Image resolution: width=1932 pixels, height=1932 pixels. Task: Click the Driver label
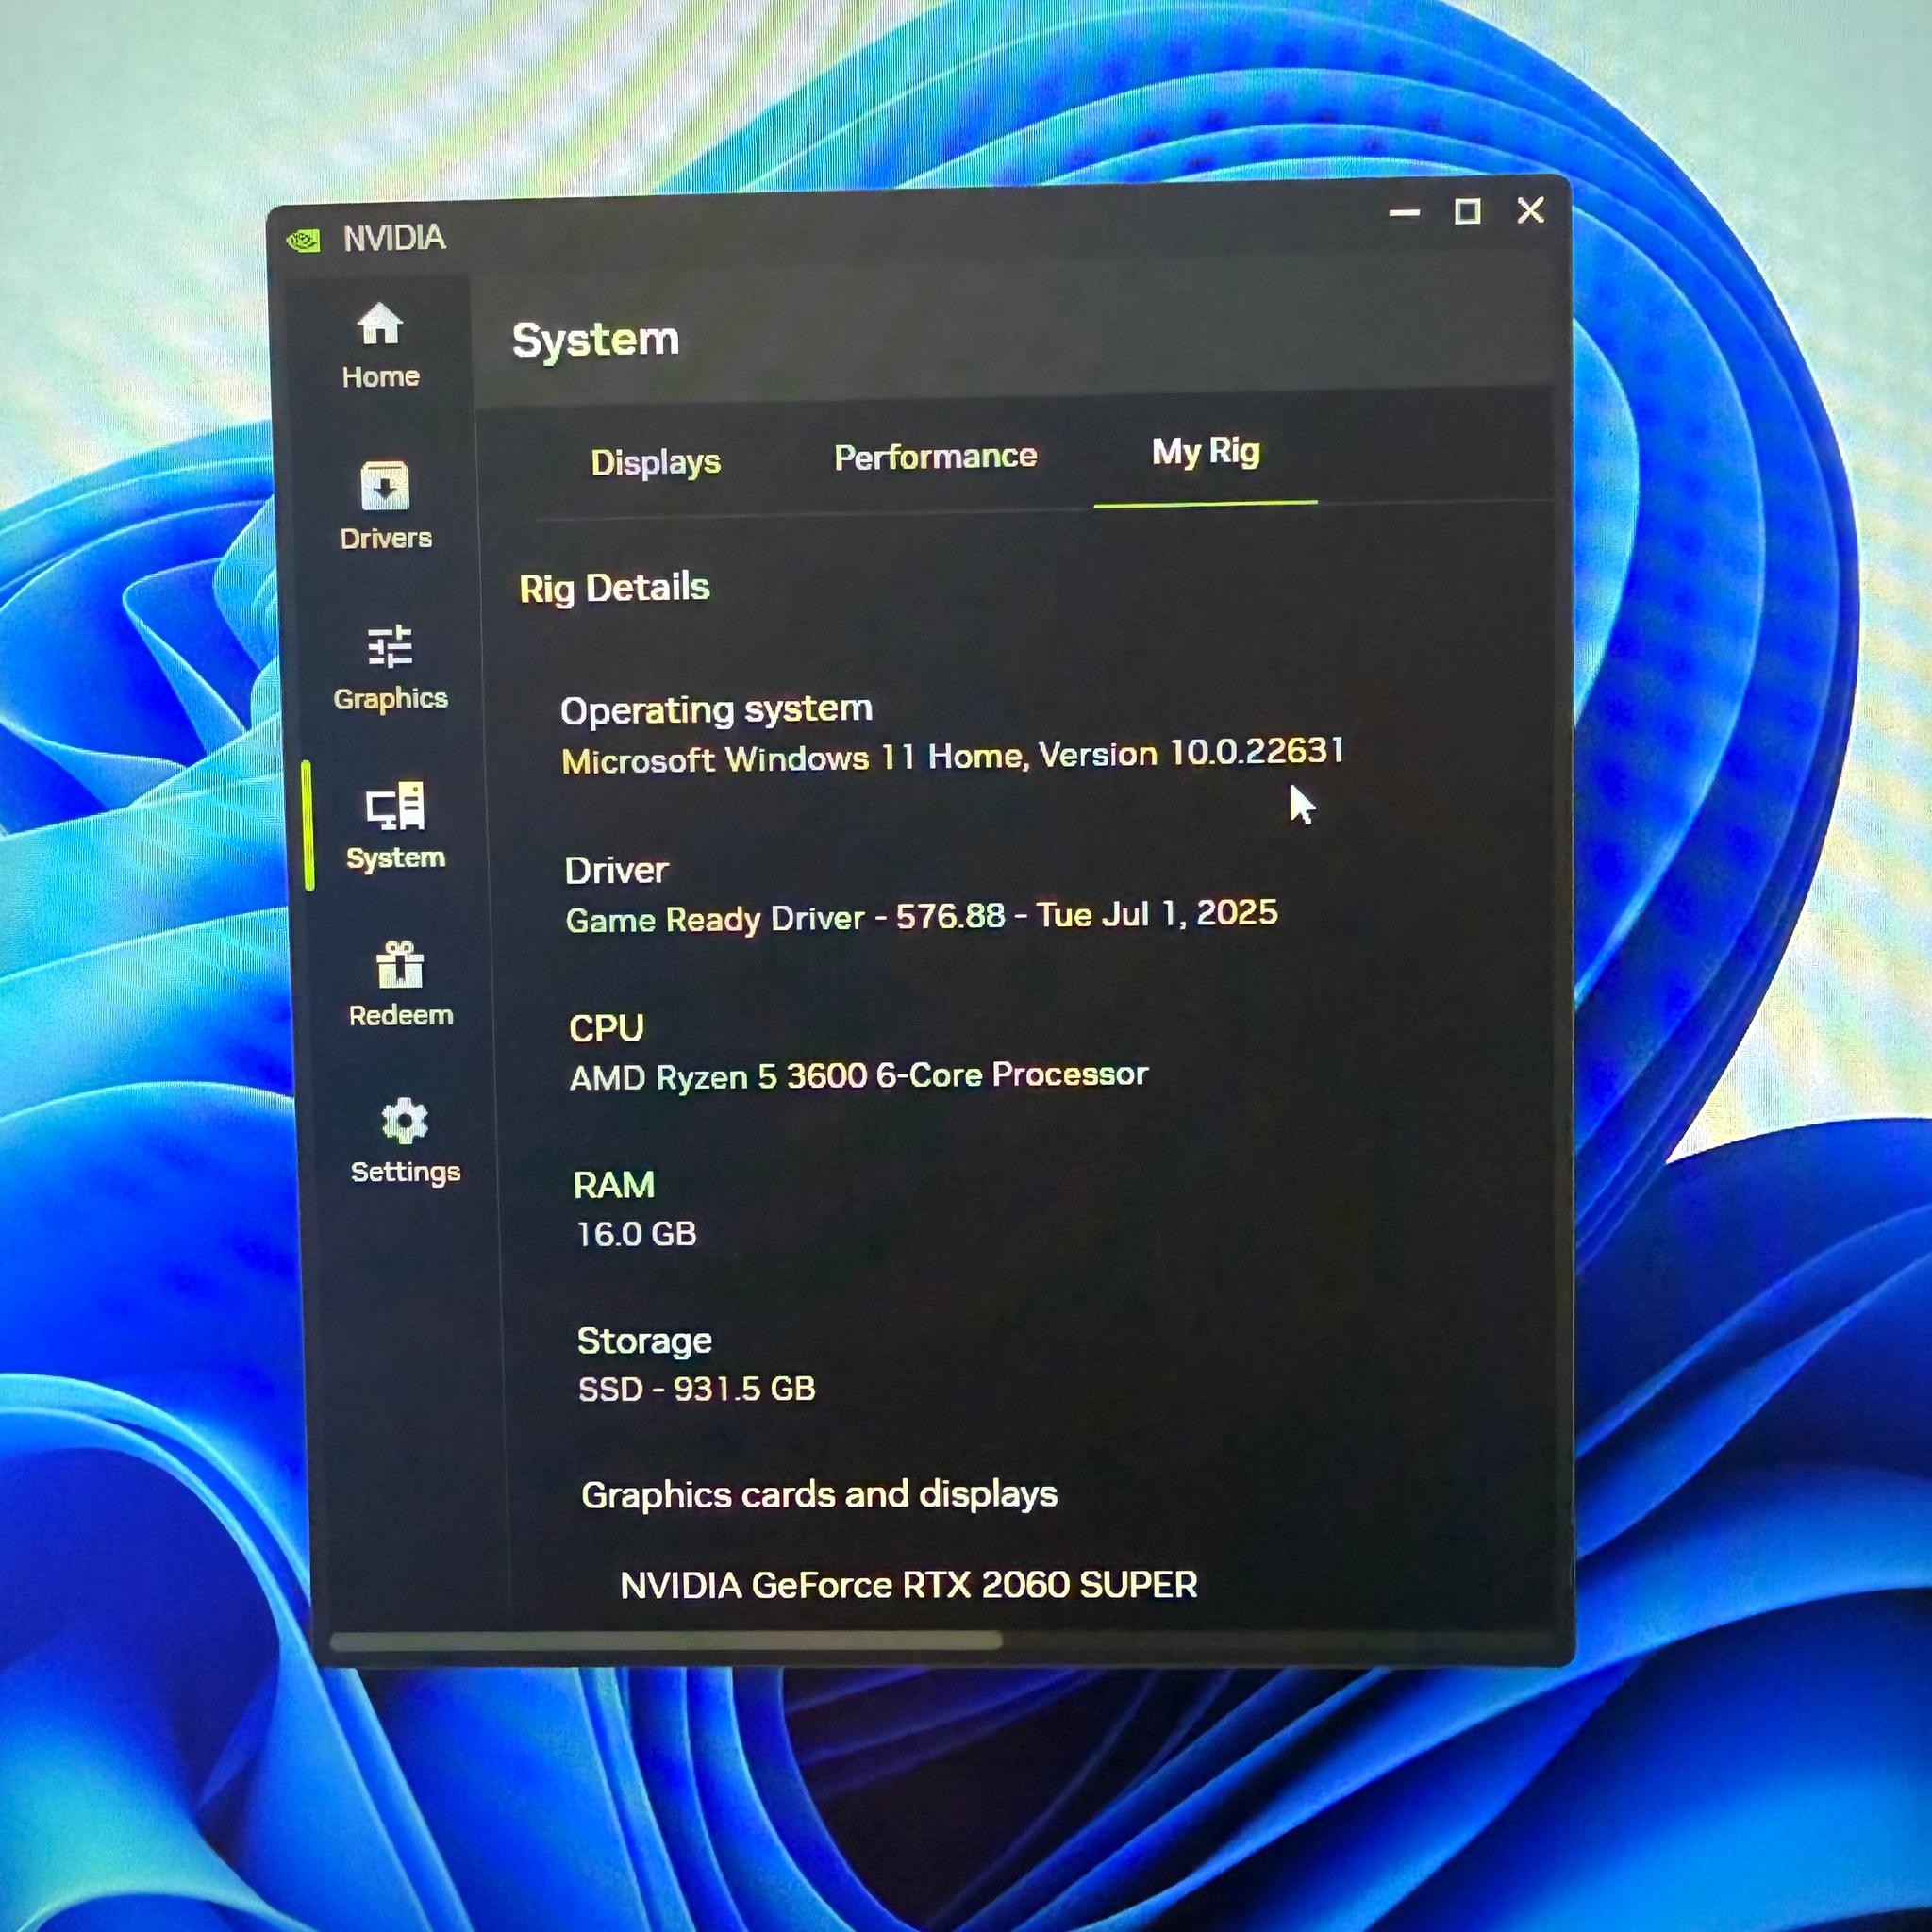(616, 871)
